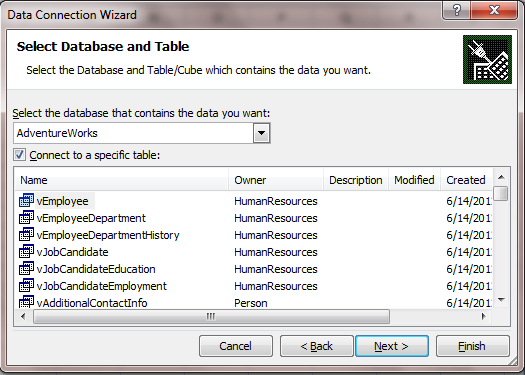Select the vEmployeeDepartment view name
Viewport: 525px width, 375px height.
pyautogui.click(x=91, y=218)
